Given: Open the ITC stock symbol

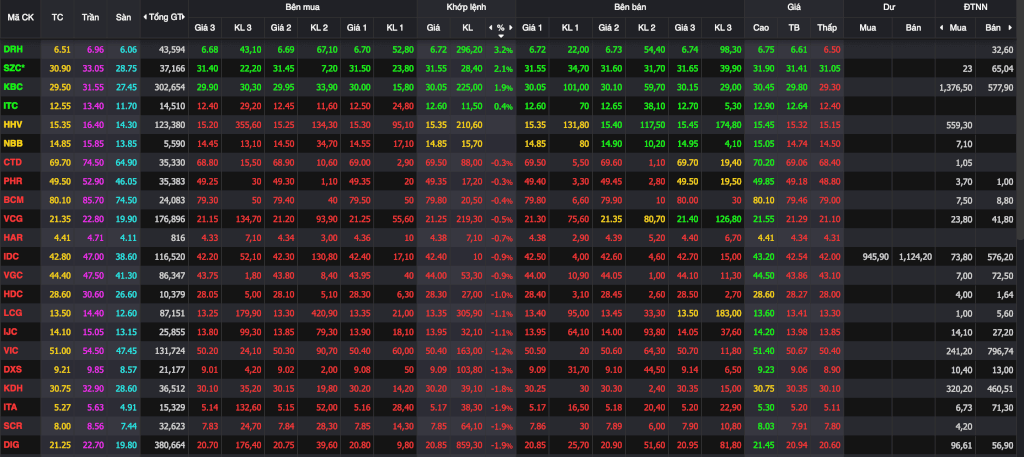Looking at the screenshot, I should (10, 106).
